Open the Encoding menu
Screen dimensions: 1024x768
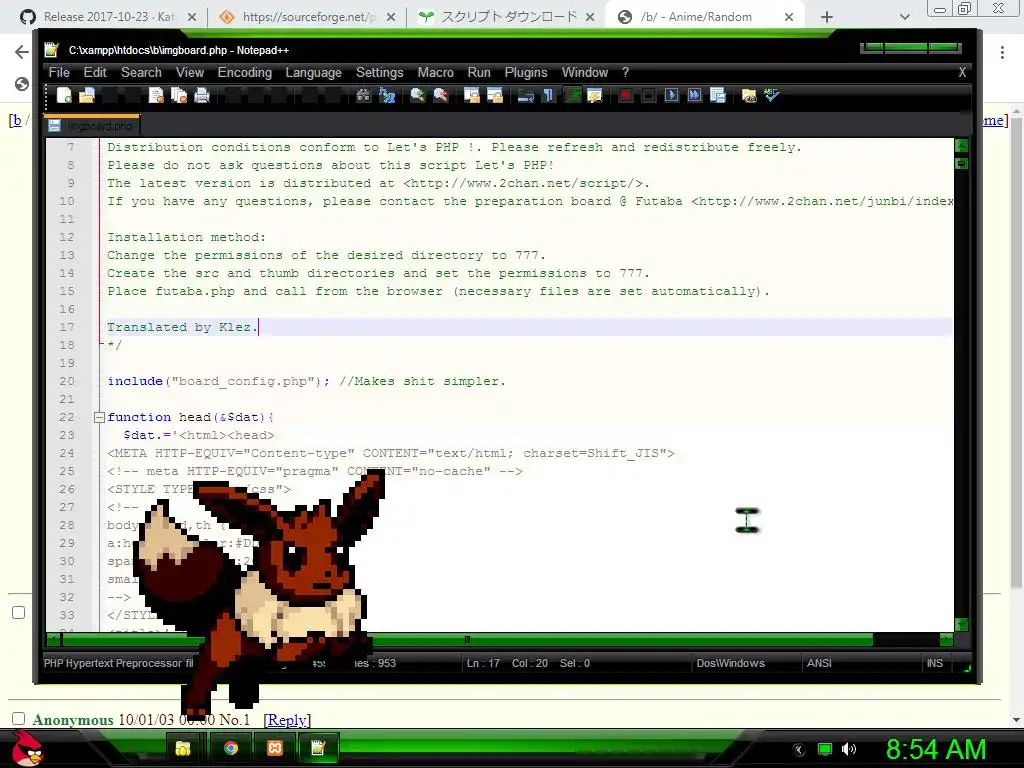point(244,72)
